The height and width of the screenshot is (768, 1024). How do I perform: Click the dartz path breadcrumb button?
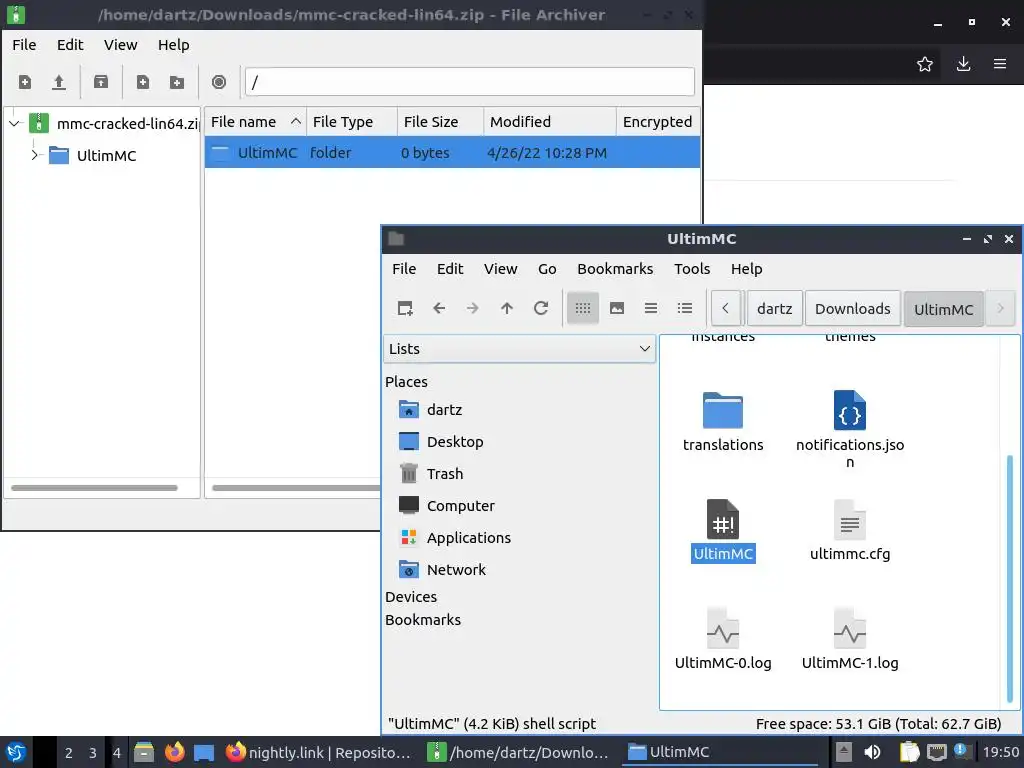coord(775,308)
